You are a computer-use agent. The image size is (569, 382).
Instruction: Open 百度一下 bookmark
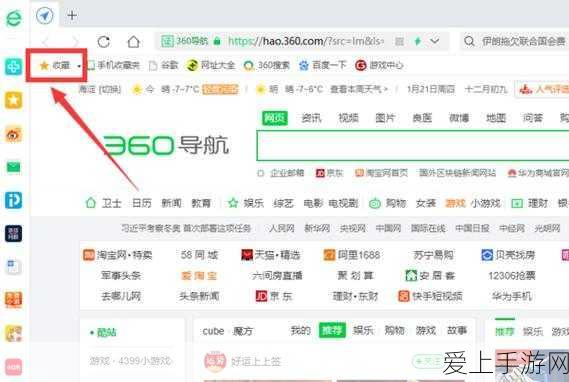pyautogui.click(x=323, y=66)
